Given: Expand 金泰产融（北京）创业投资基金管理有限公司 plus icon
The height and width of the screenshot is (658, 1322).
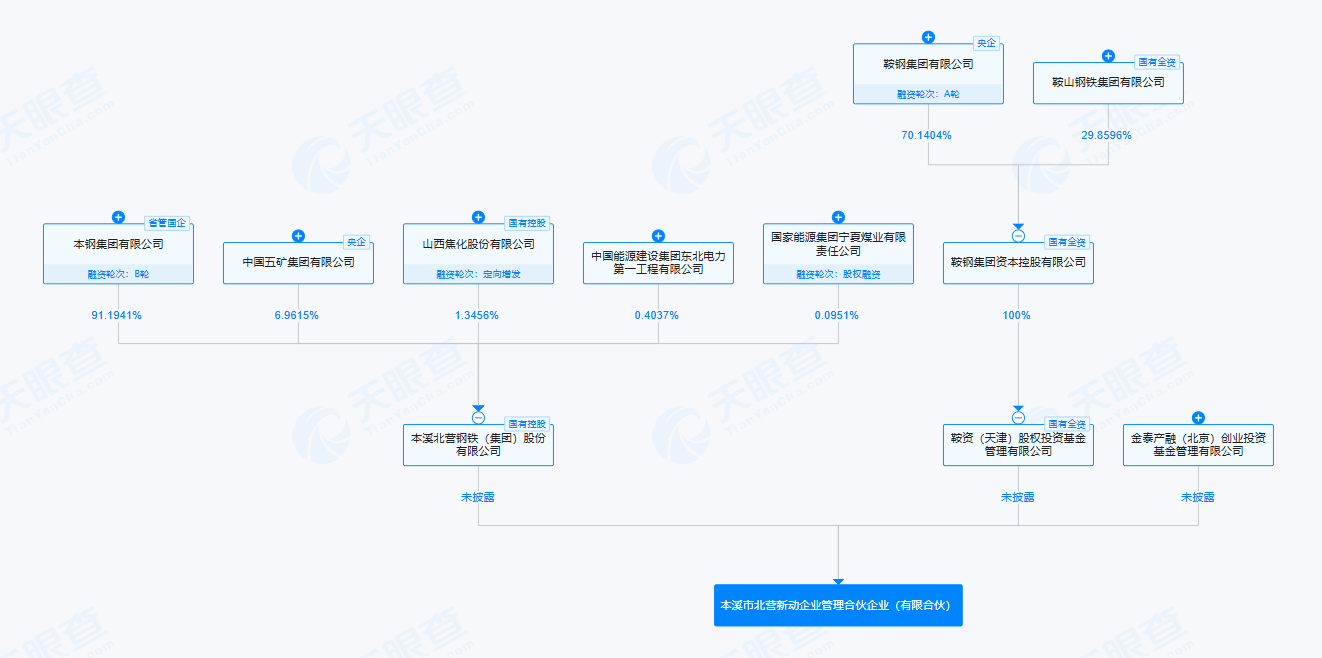Looking at the screenshot, I should click(1198, 418).
